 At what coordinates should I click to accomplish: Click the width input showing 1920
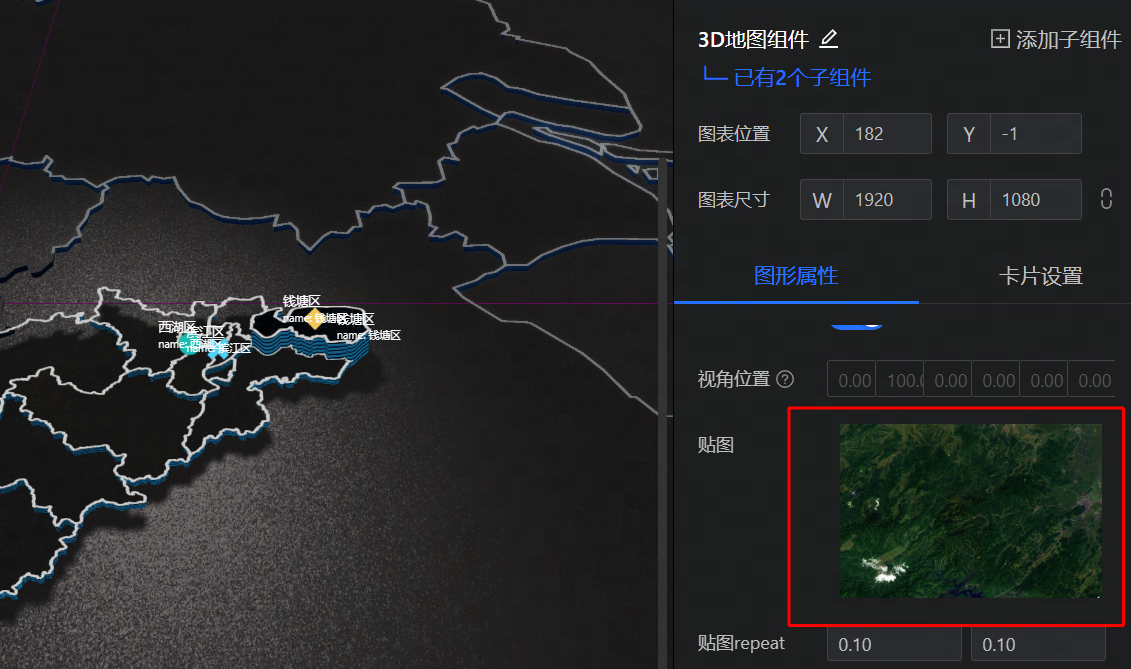point(886,200)
